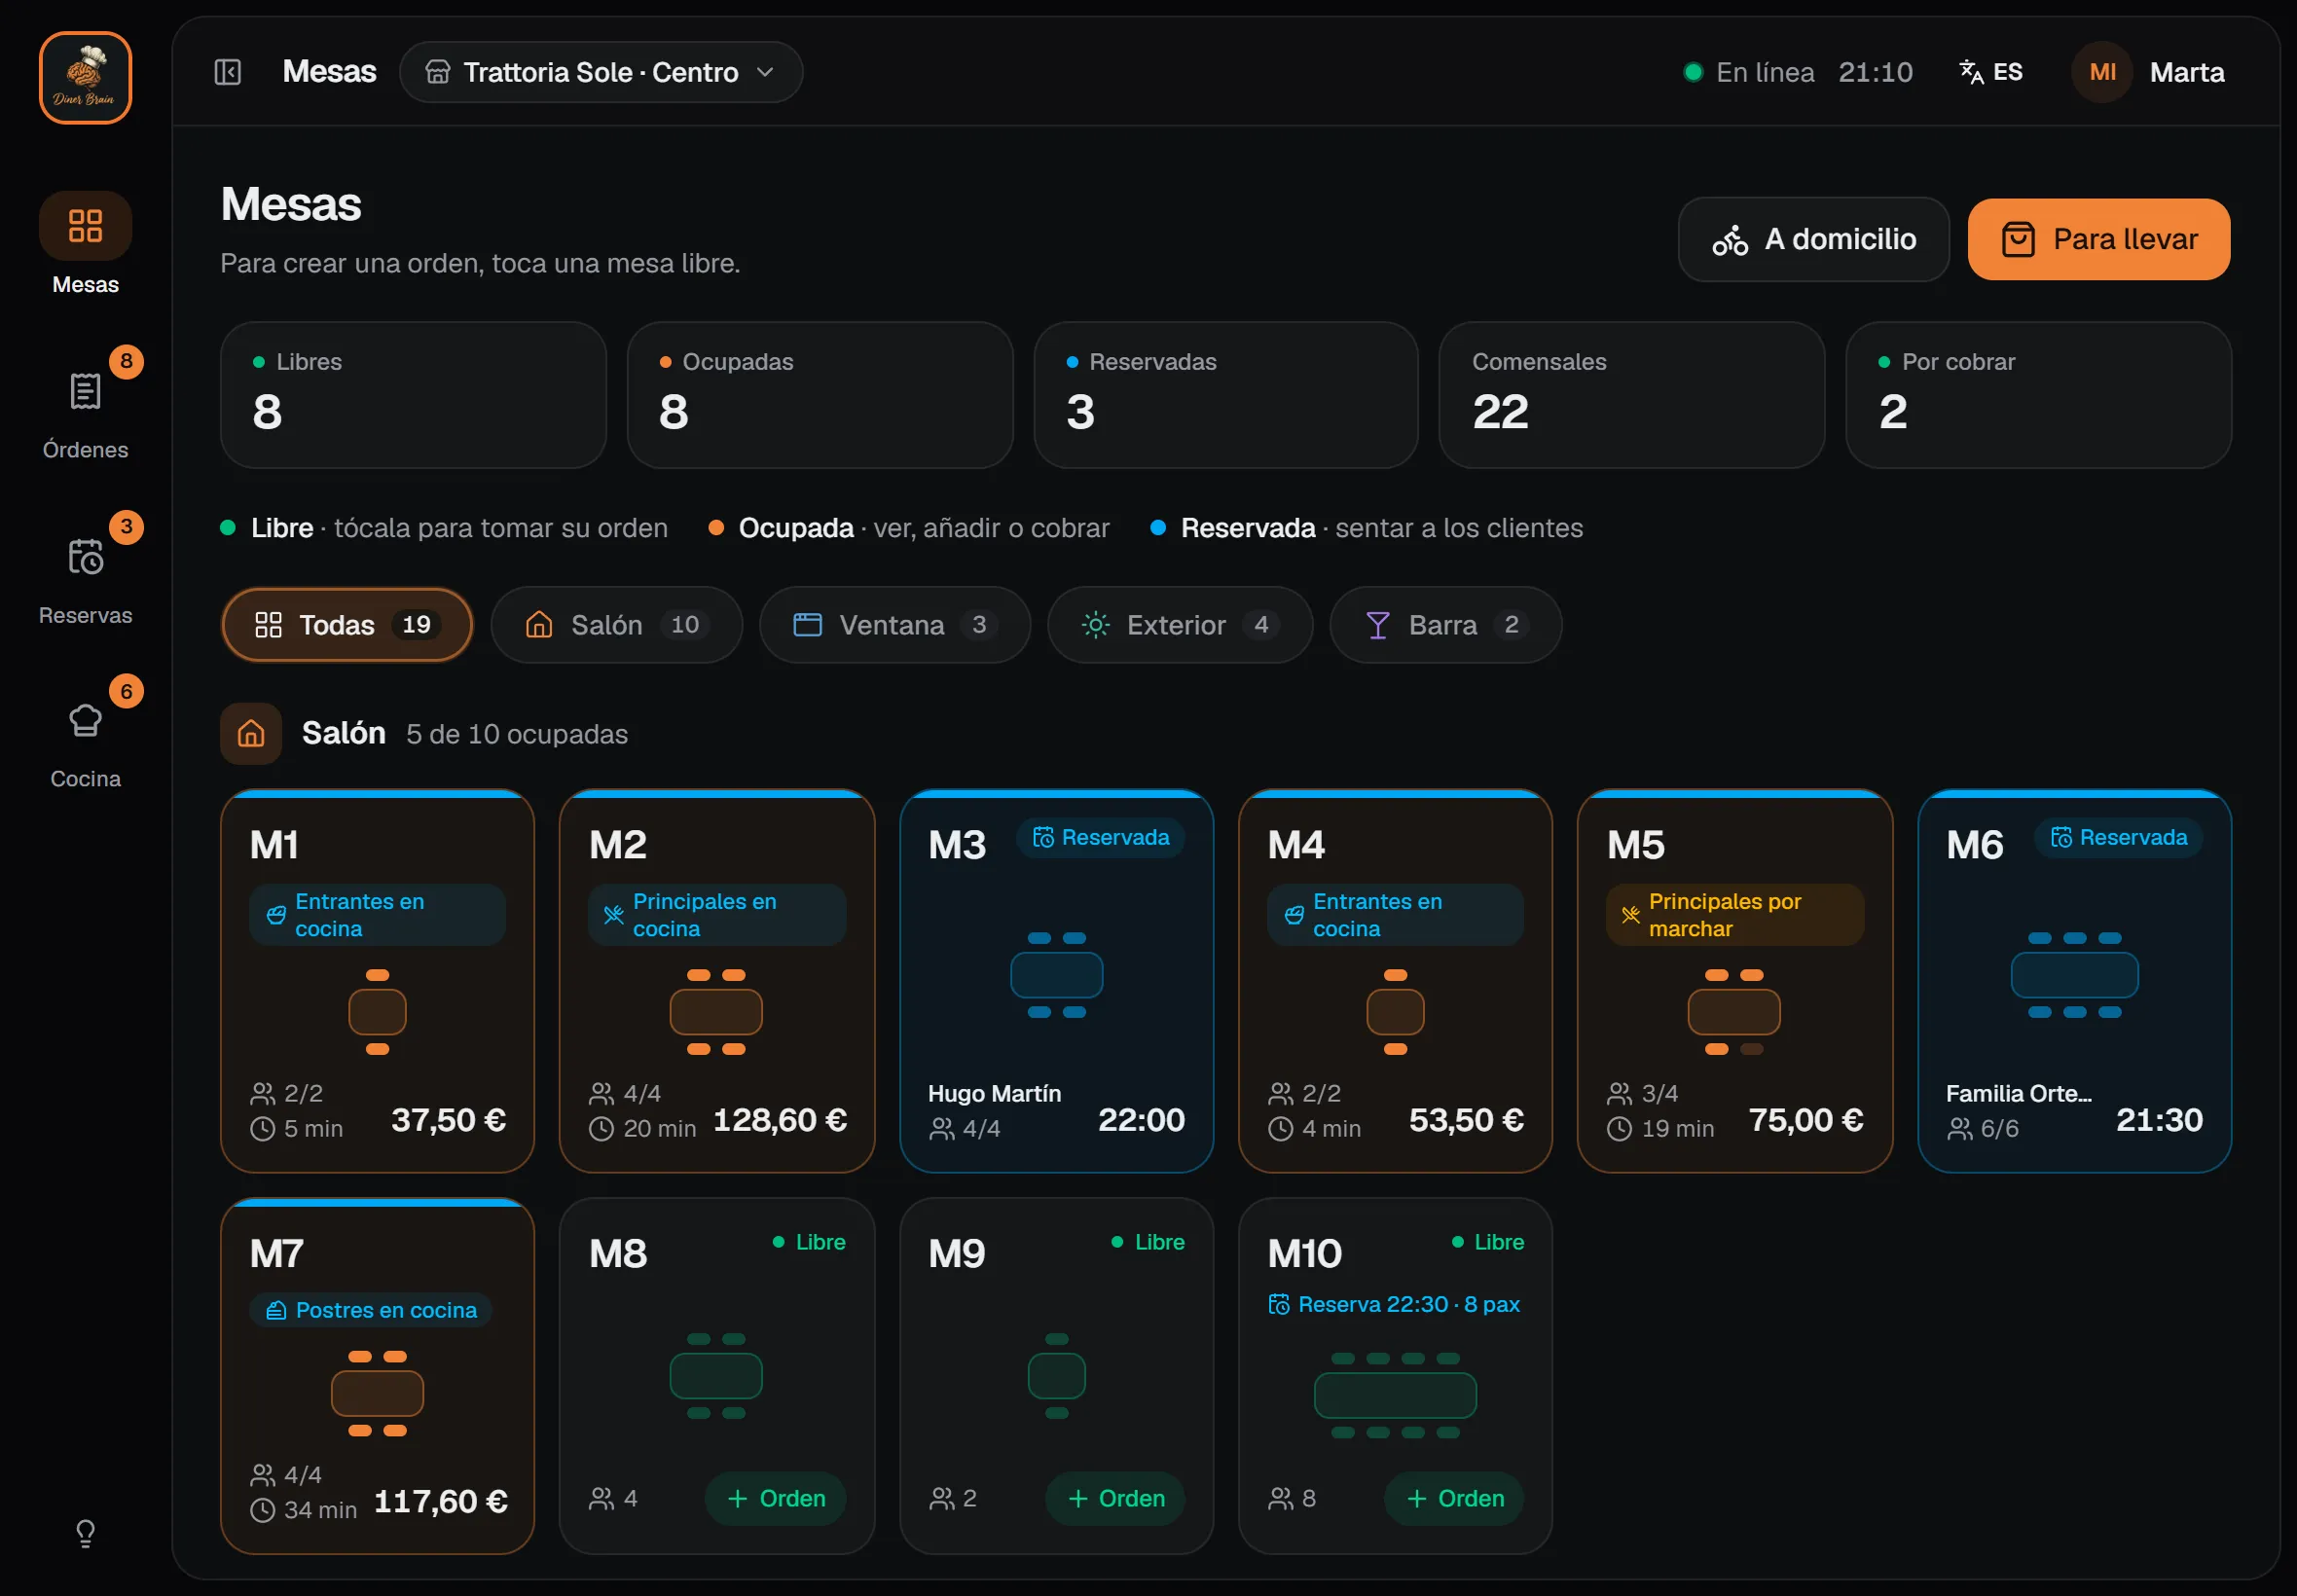The image size is (2297, 1596).
Task: Open the Reservadas summary card
Action: 1226,395
